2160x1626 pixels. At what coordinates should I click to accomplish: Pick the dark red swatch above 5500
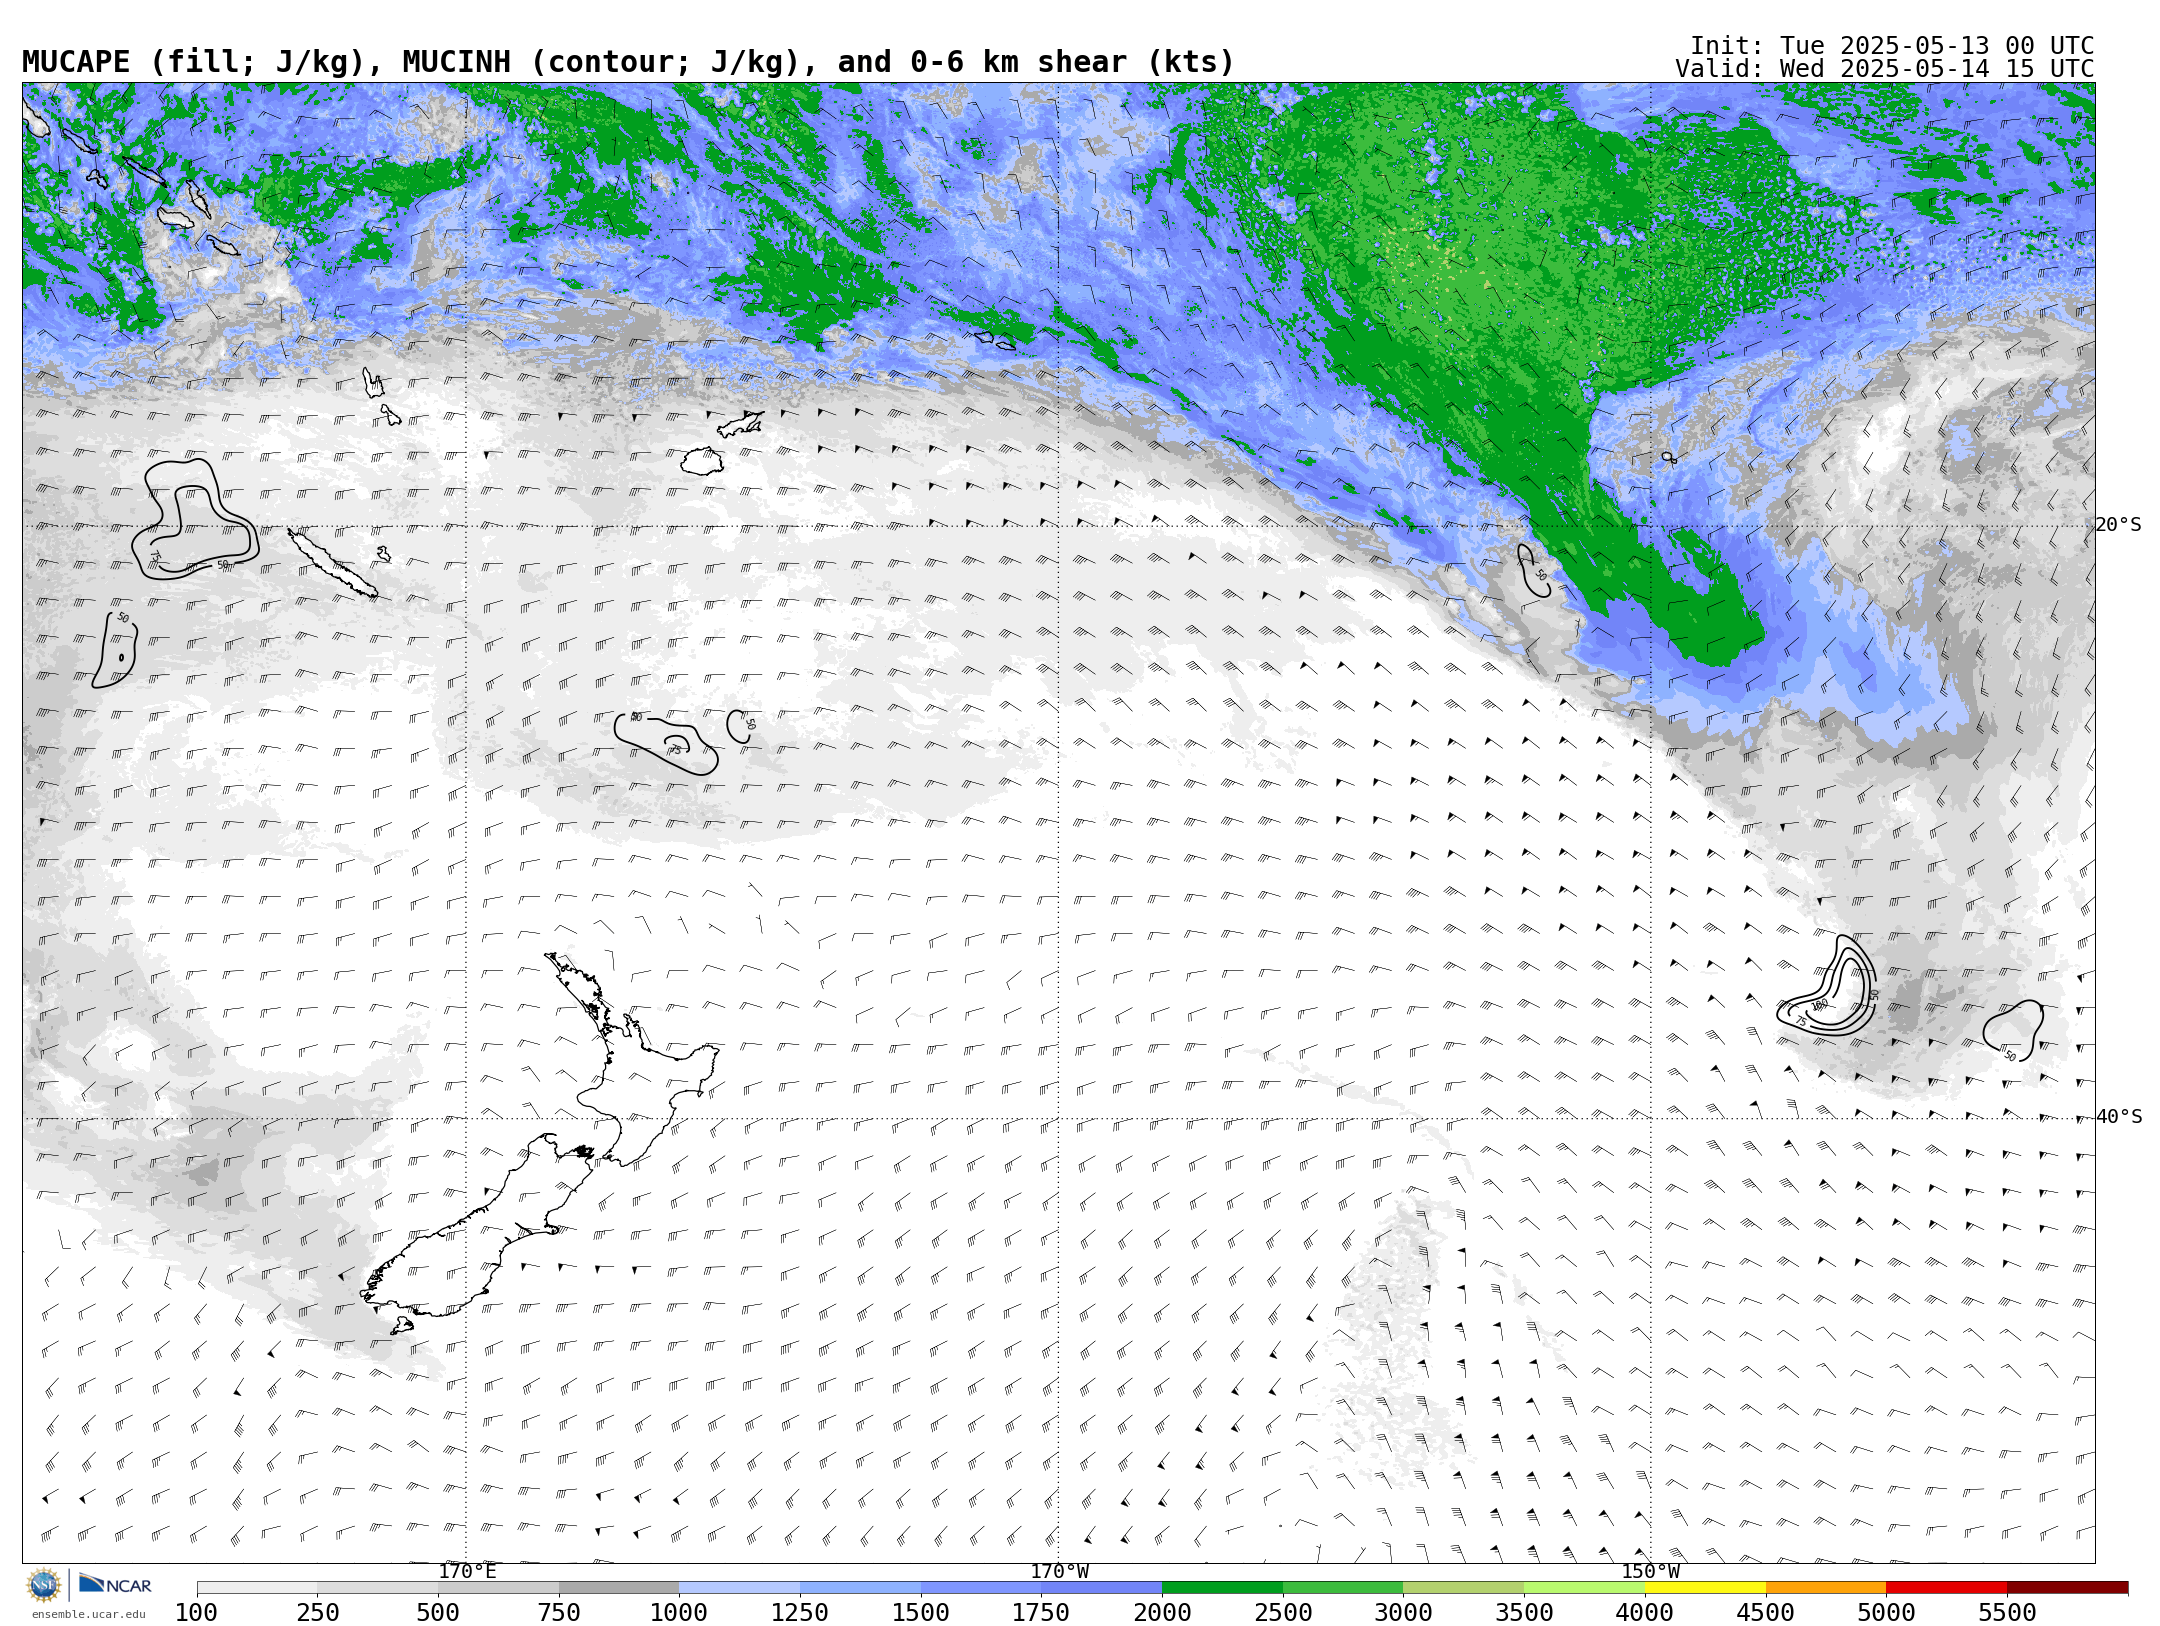tap(2067, 1588)
